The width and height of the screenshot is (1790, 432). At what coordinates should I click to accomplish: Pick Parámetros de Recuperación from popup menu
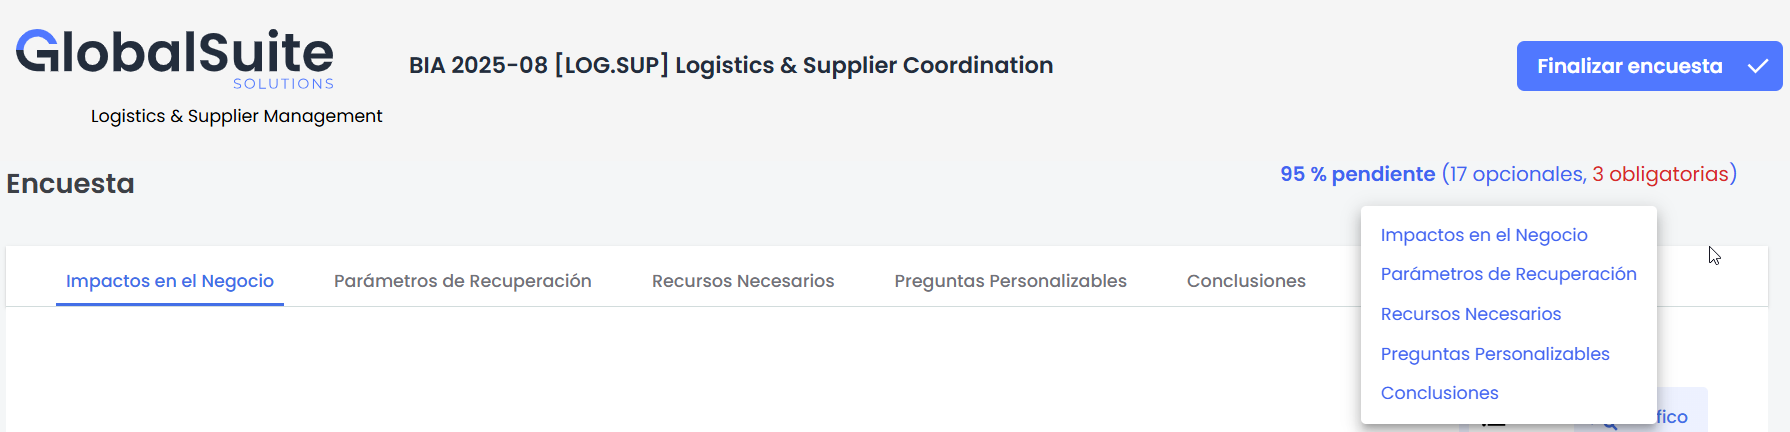(1508, 274)
